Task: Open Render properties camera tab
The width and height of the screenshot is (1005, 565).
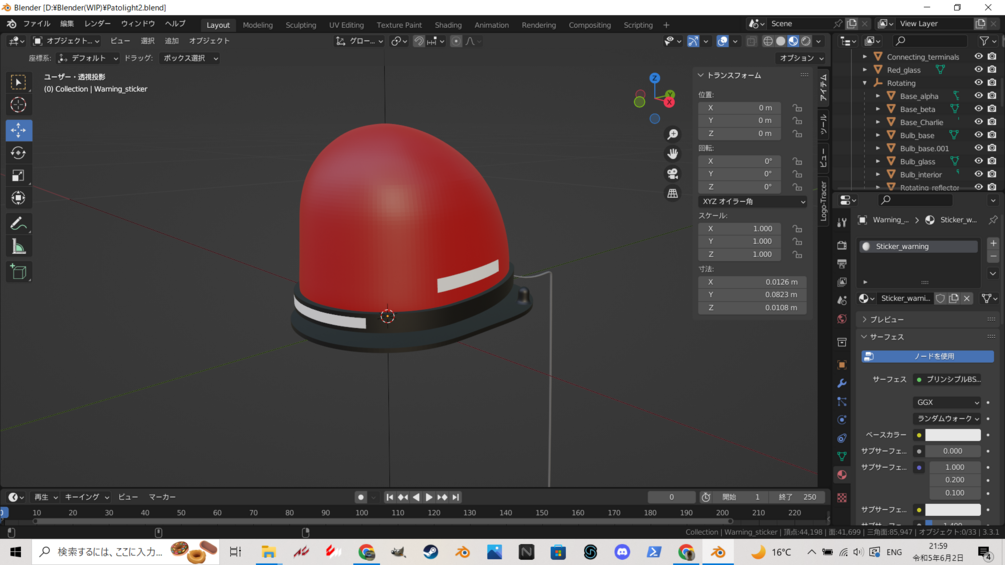Action: [x=842, y=245]
